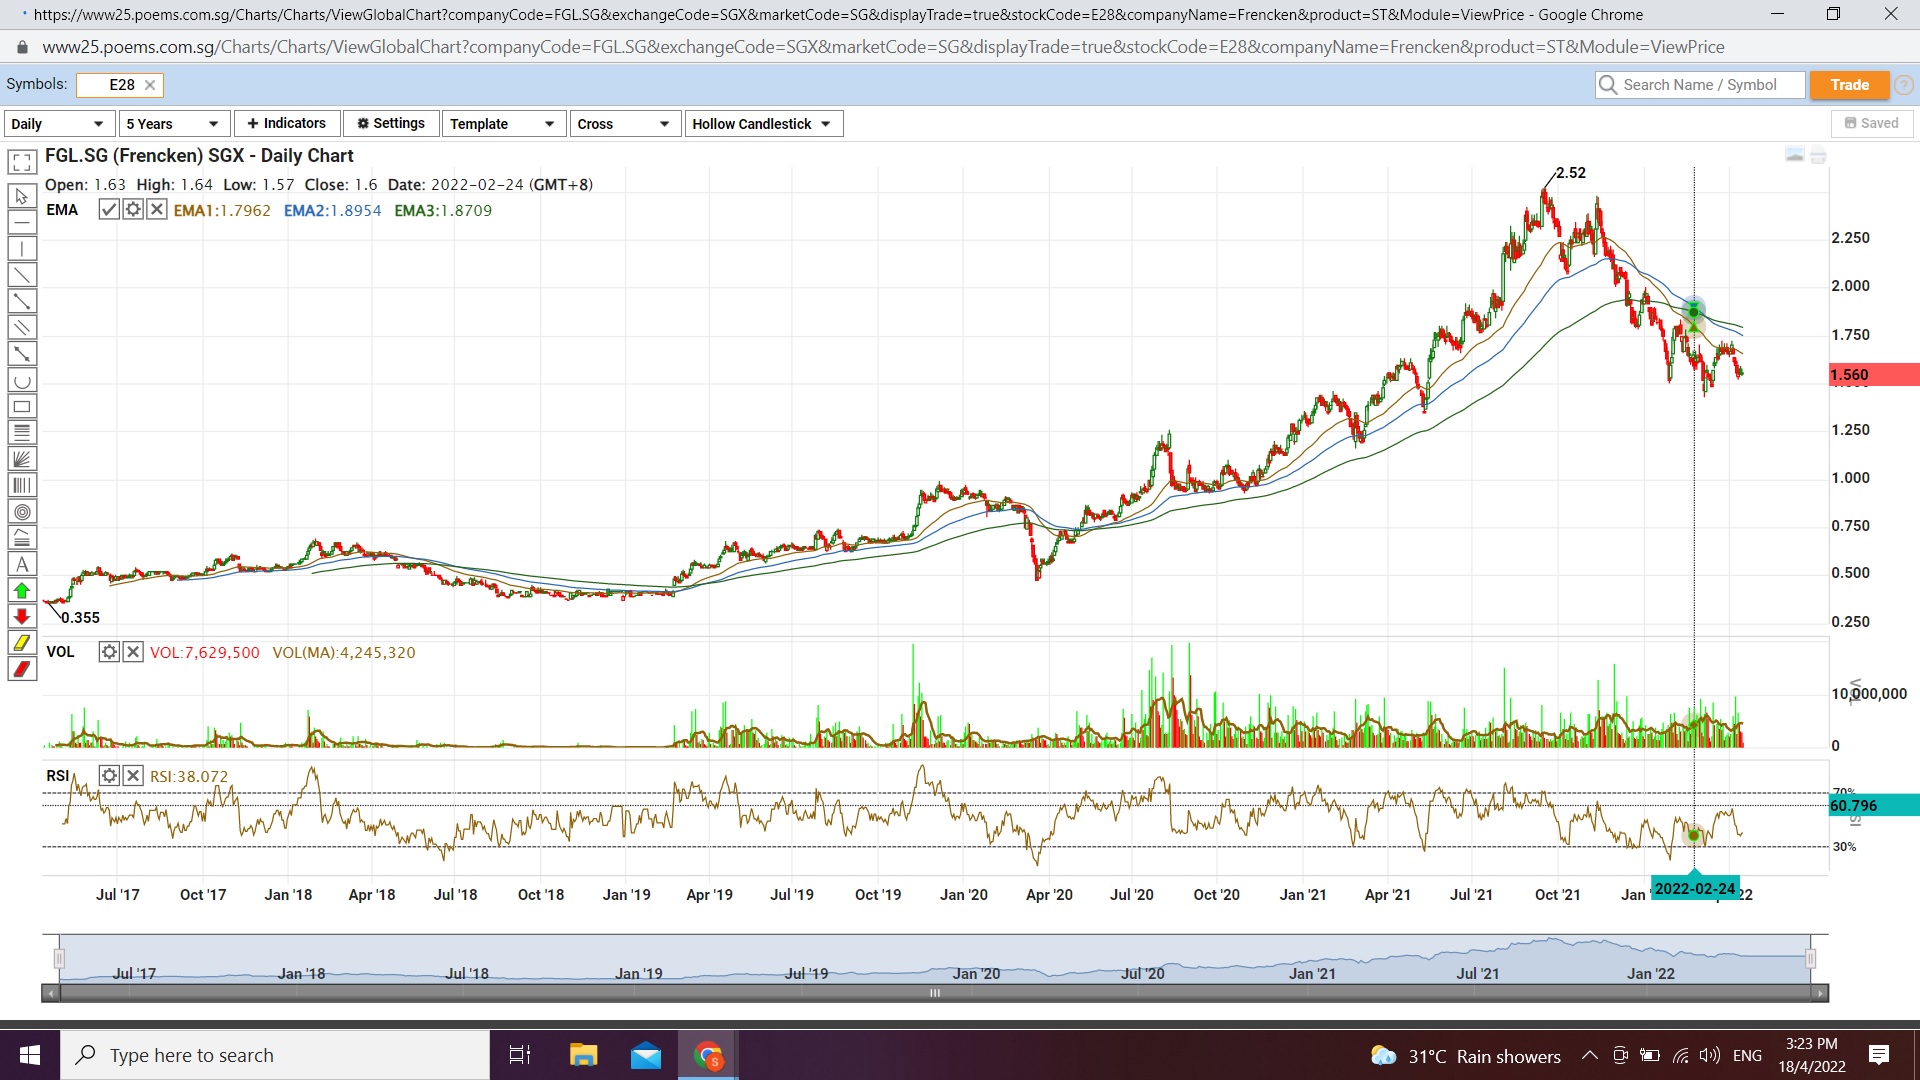The image size is (1920, 1080).
Task: Click the timeline range scrollbar handle
Action: [x=935, y=993]
